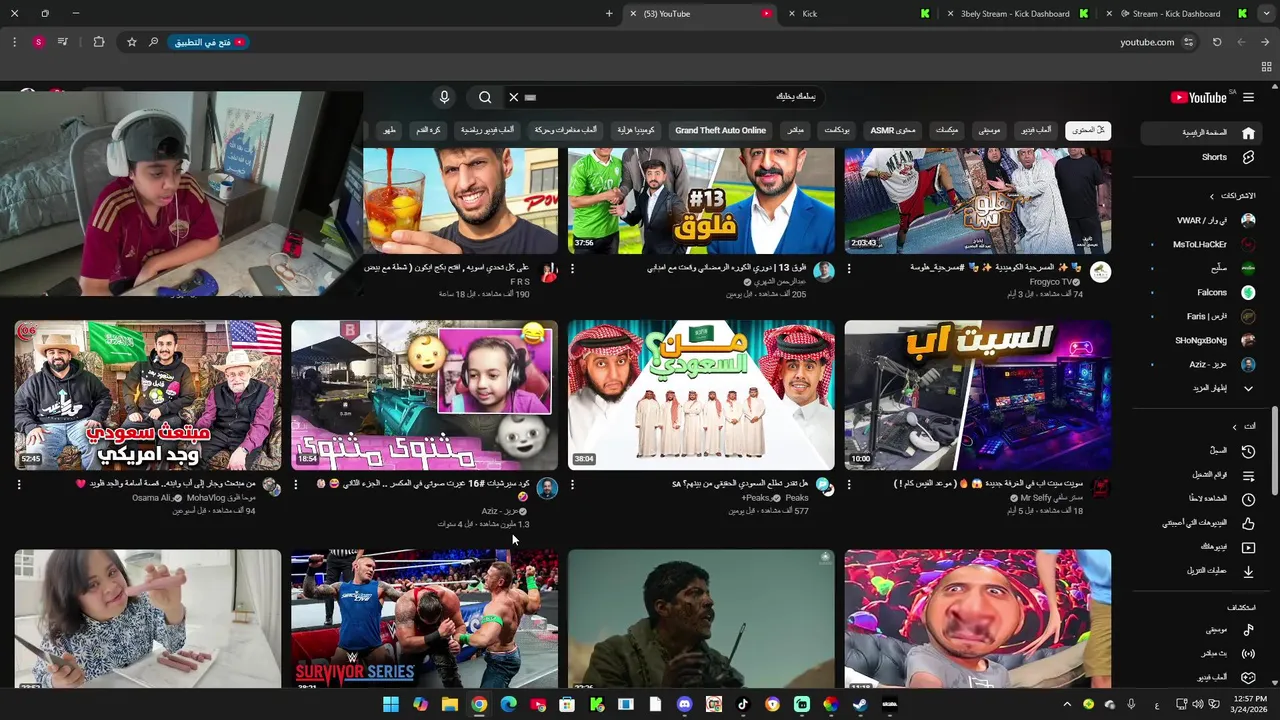Open options menu for Frogyco TV video
Screen dimensions: 1280x720
click(x=849, y=268)
